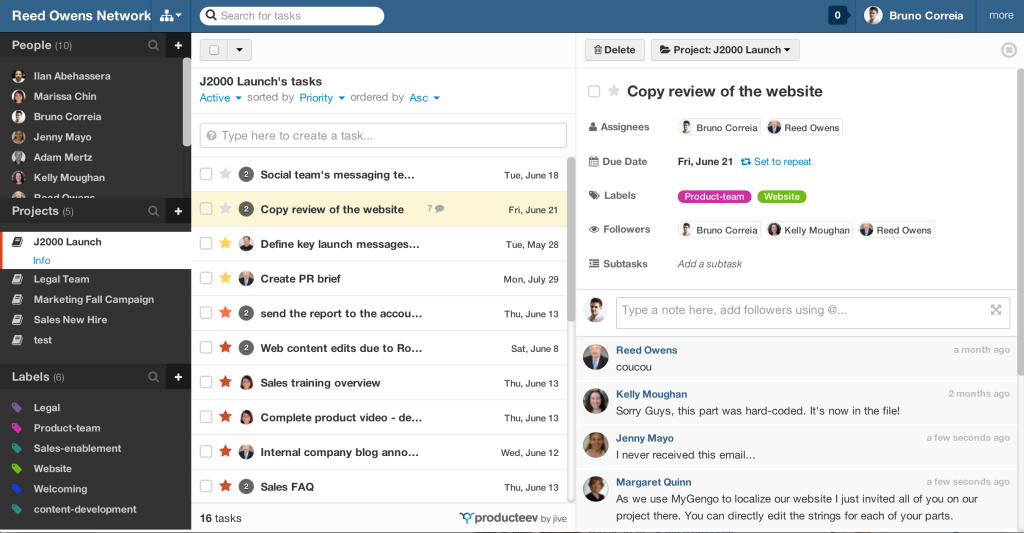1024x533 pixels.
Task: Close the task detail panel
Action: coord(1008,50)
